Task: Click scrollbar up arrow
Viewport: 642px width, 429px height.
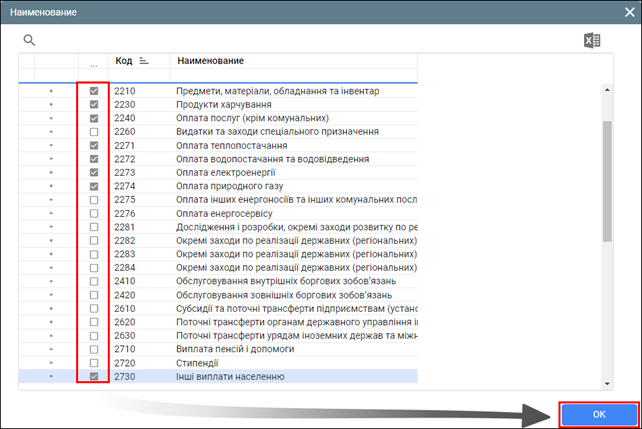Action: point(607,90)
